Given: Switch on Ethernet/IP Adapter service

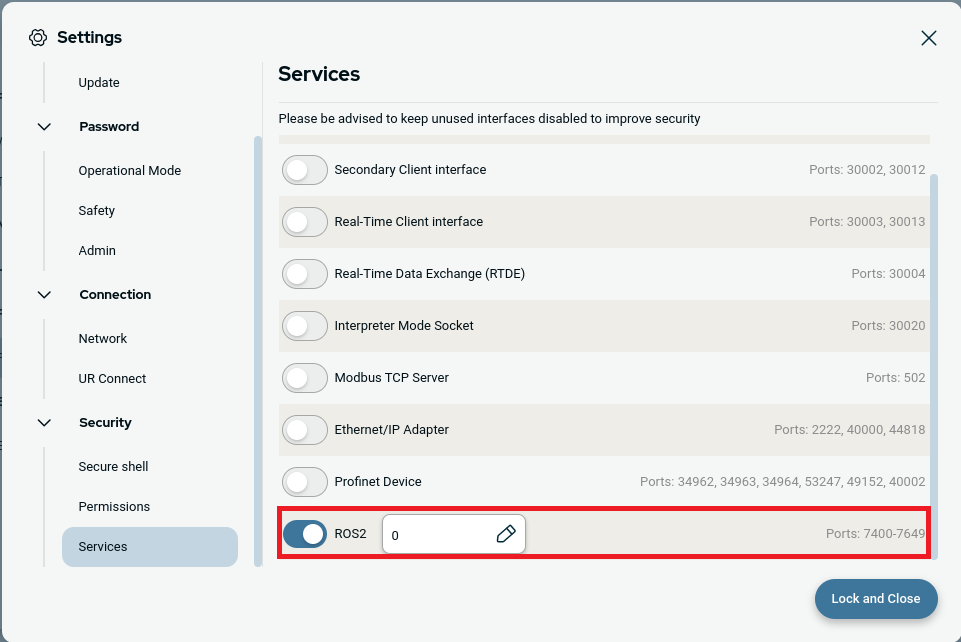Looking at the screenshot, I should (x=305, y=430).
